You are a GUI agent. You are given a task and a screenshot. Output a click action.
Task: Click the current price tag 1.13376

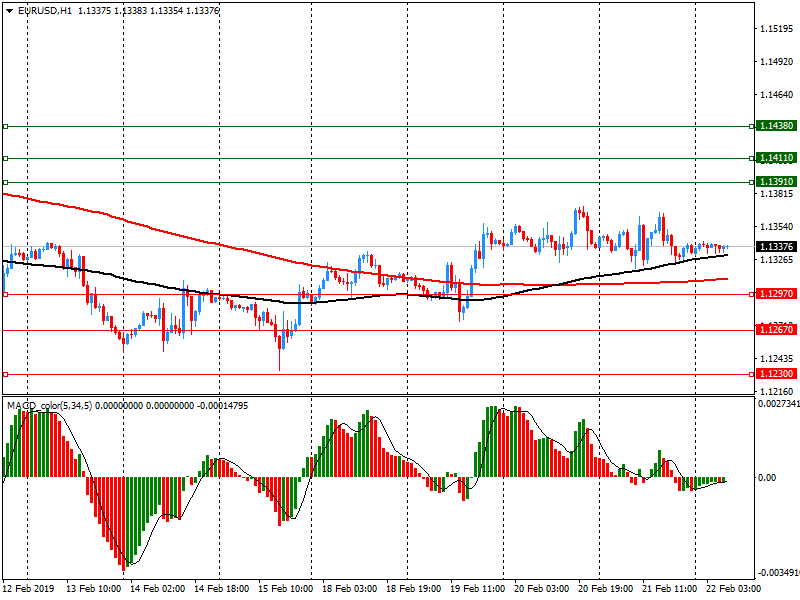point(776,247)
